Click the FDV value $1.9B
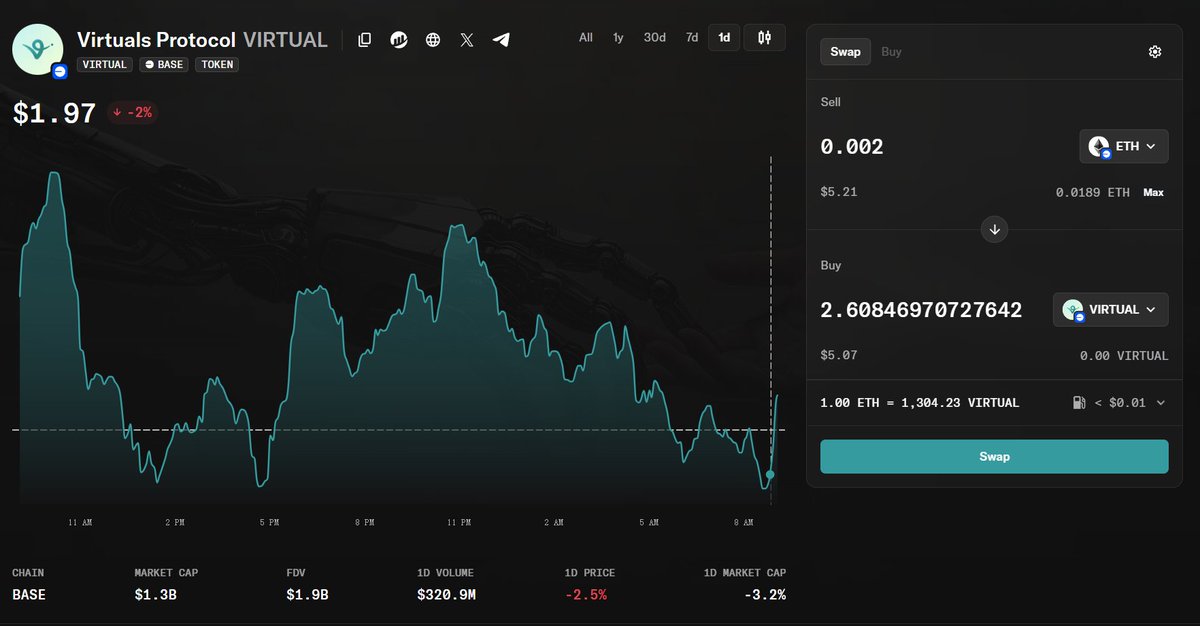This screenshot has height=626, width=1200. [307, 595]
